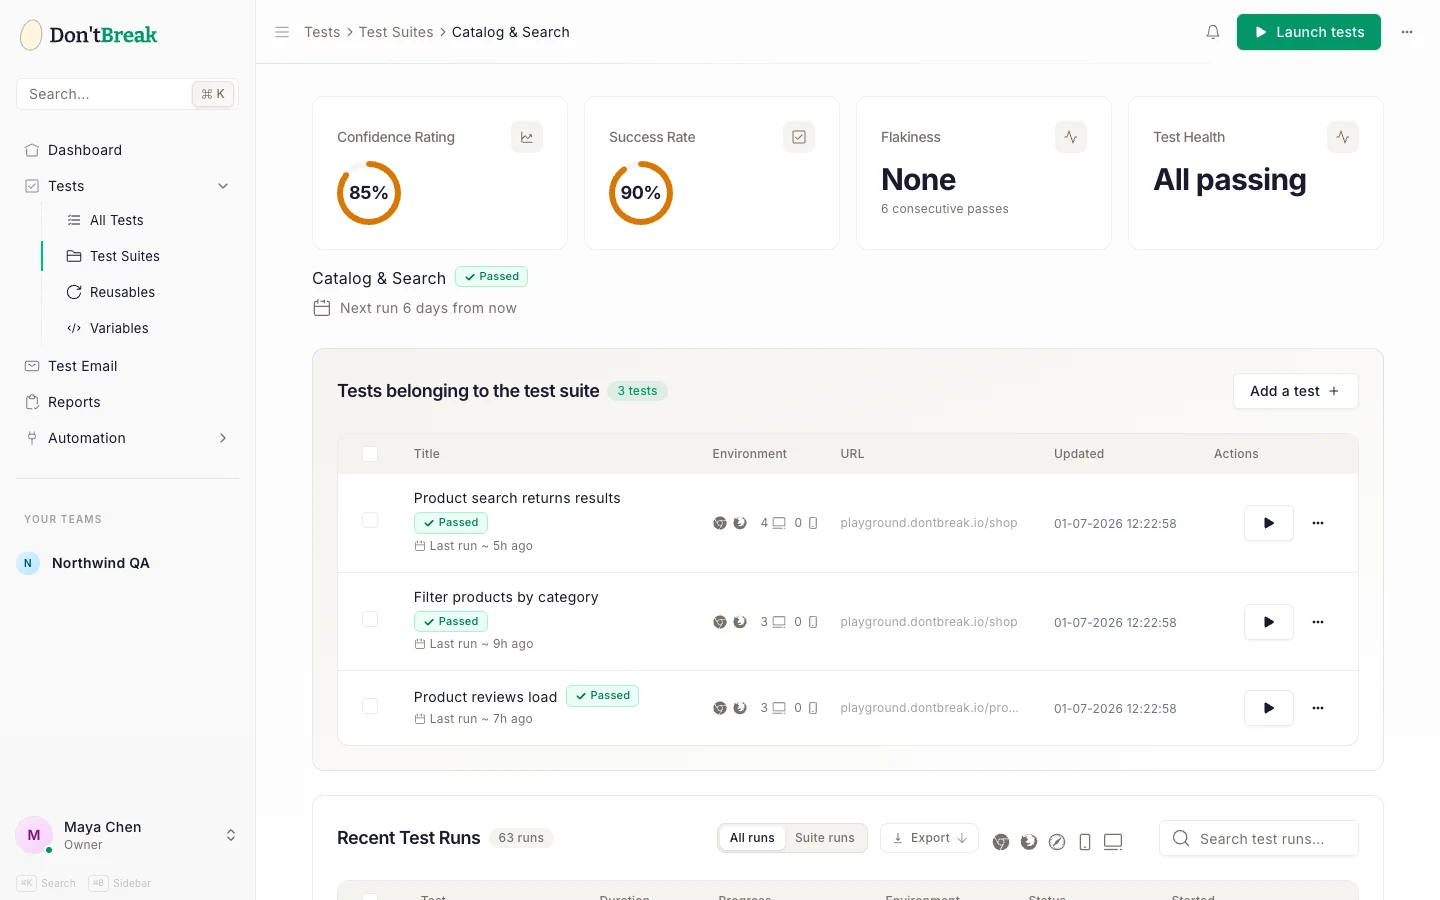Click the 63 runs badge
1440x900 pixels.
[x=521, y=838]
